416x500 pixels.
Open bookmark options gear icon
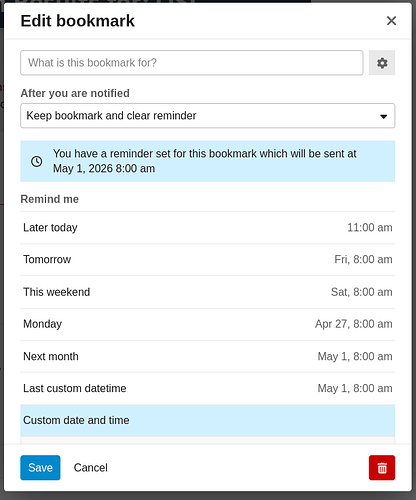click(382, 63)
